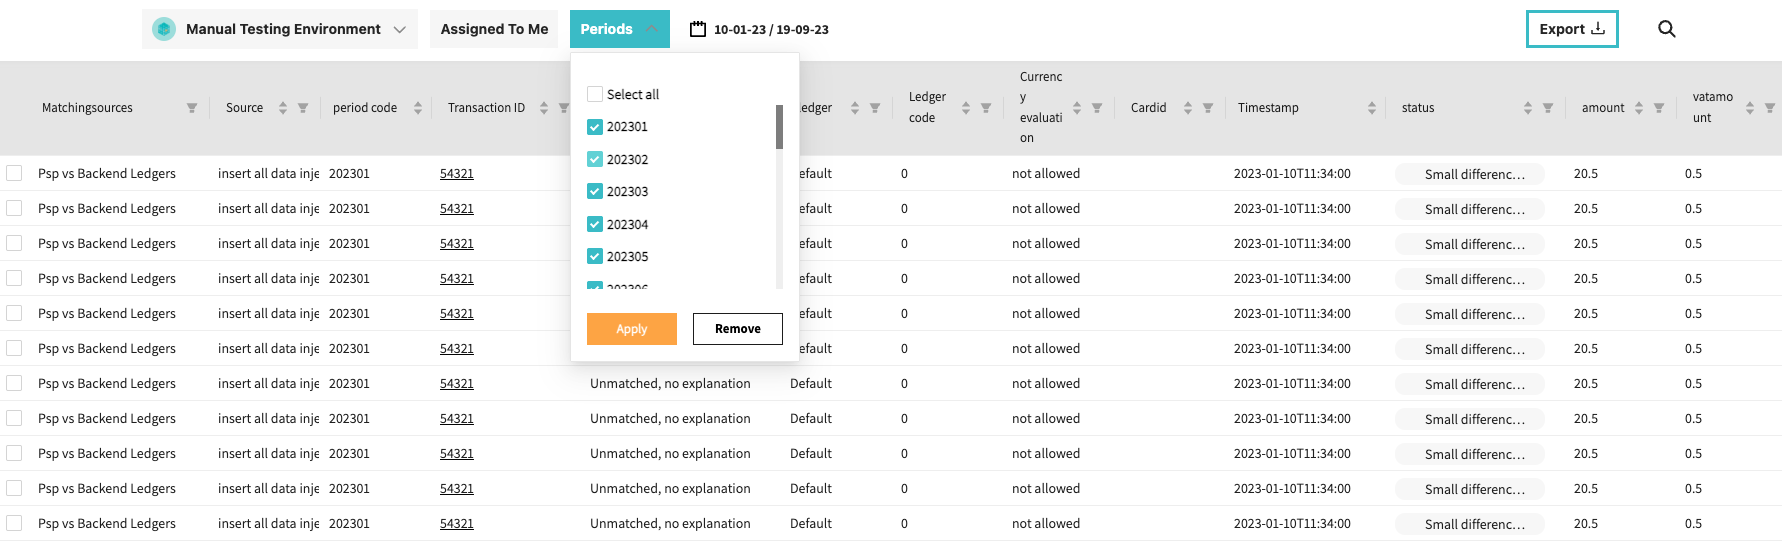Click the search magnifier icon
This screenshot has width=1782, height=545.
[x=1666, y=29]
